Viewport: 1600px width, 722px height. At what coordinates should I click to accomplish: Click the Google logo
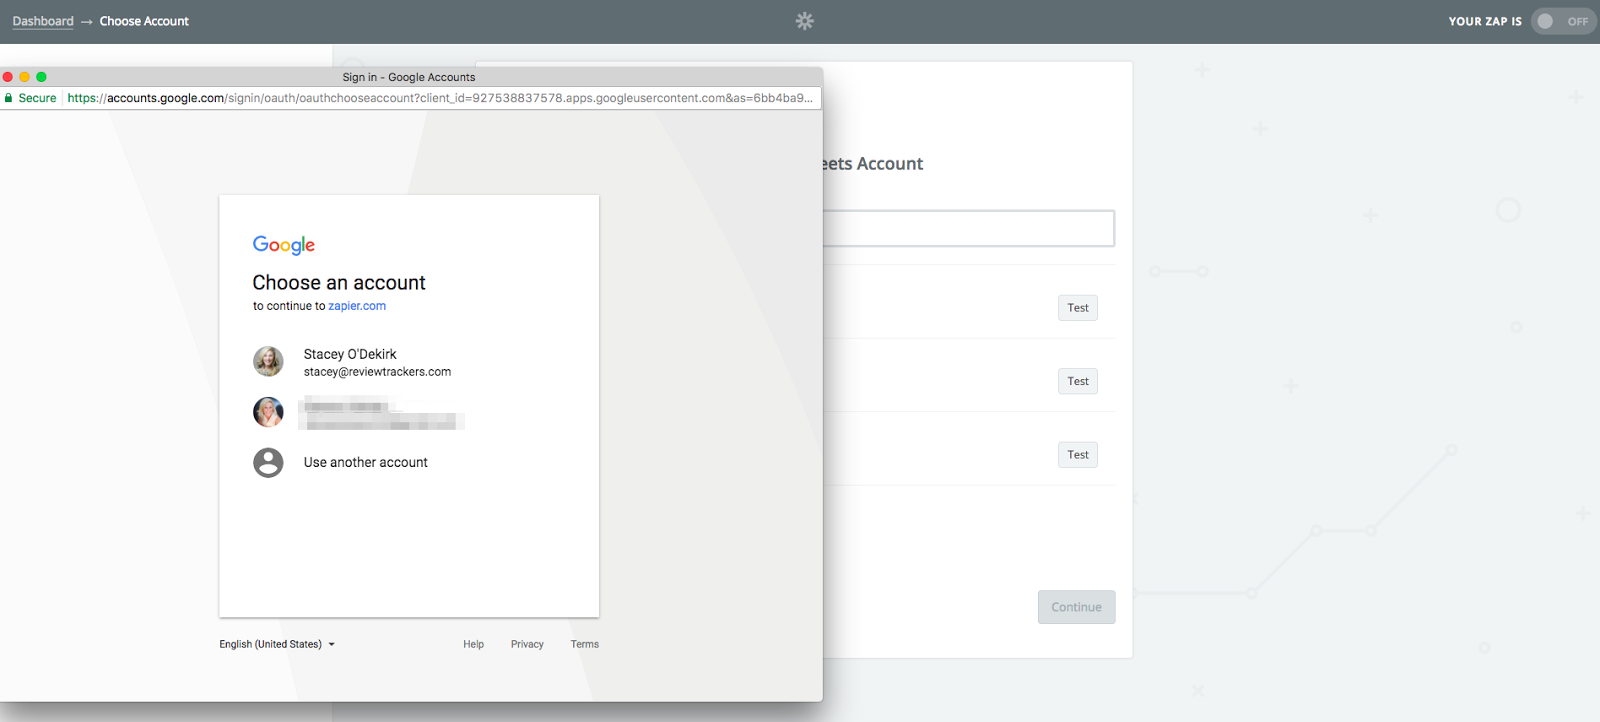[x=284, y=245]
